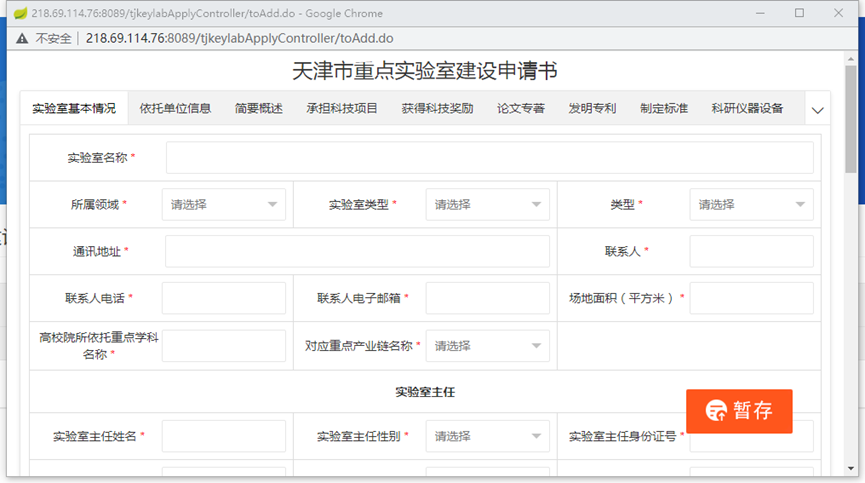Switch to the 承担科技项目 tab
This screenshot has width=865, height=483.
click(x=342, y=109)
